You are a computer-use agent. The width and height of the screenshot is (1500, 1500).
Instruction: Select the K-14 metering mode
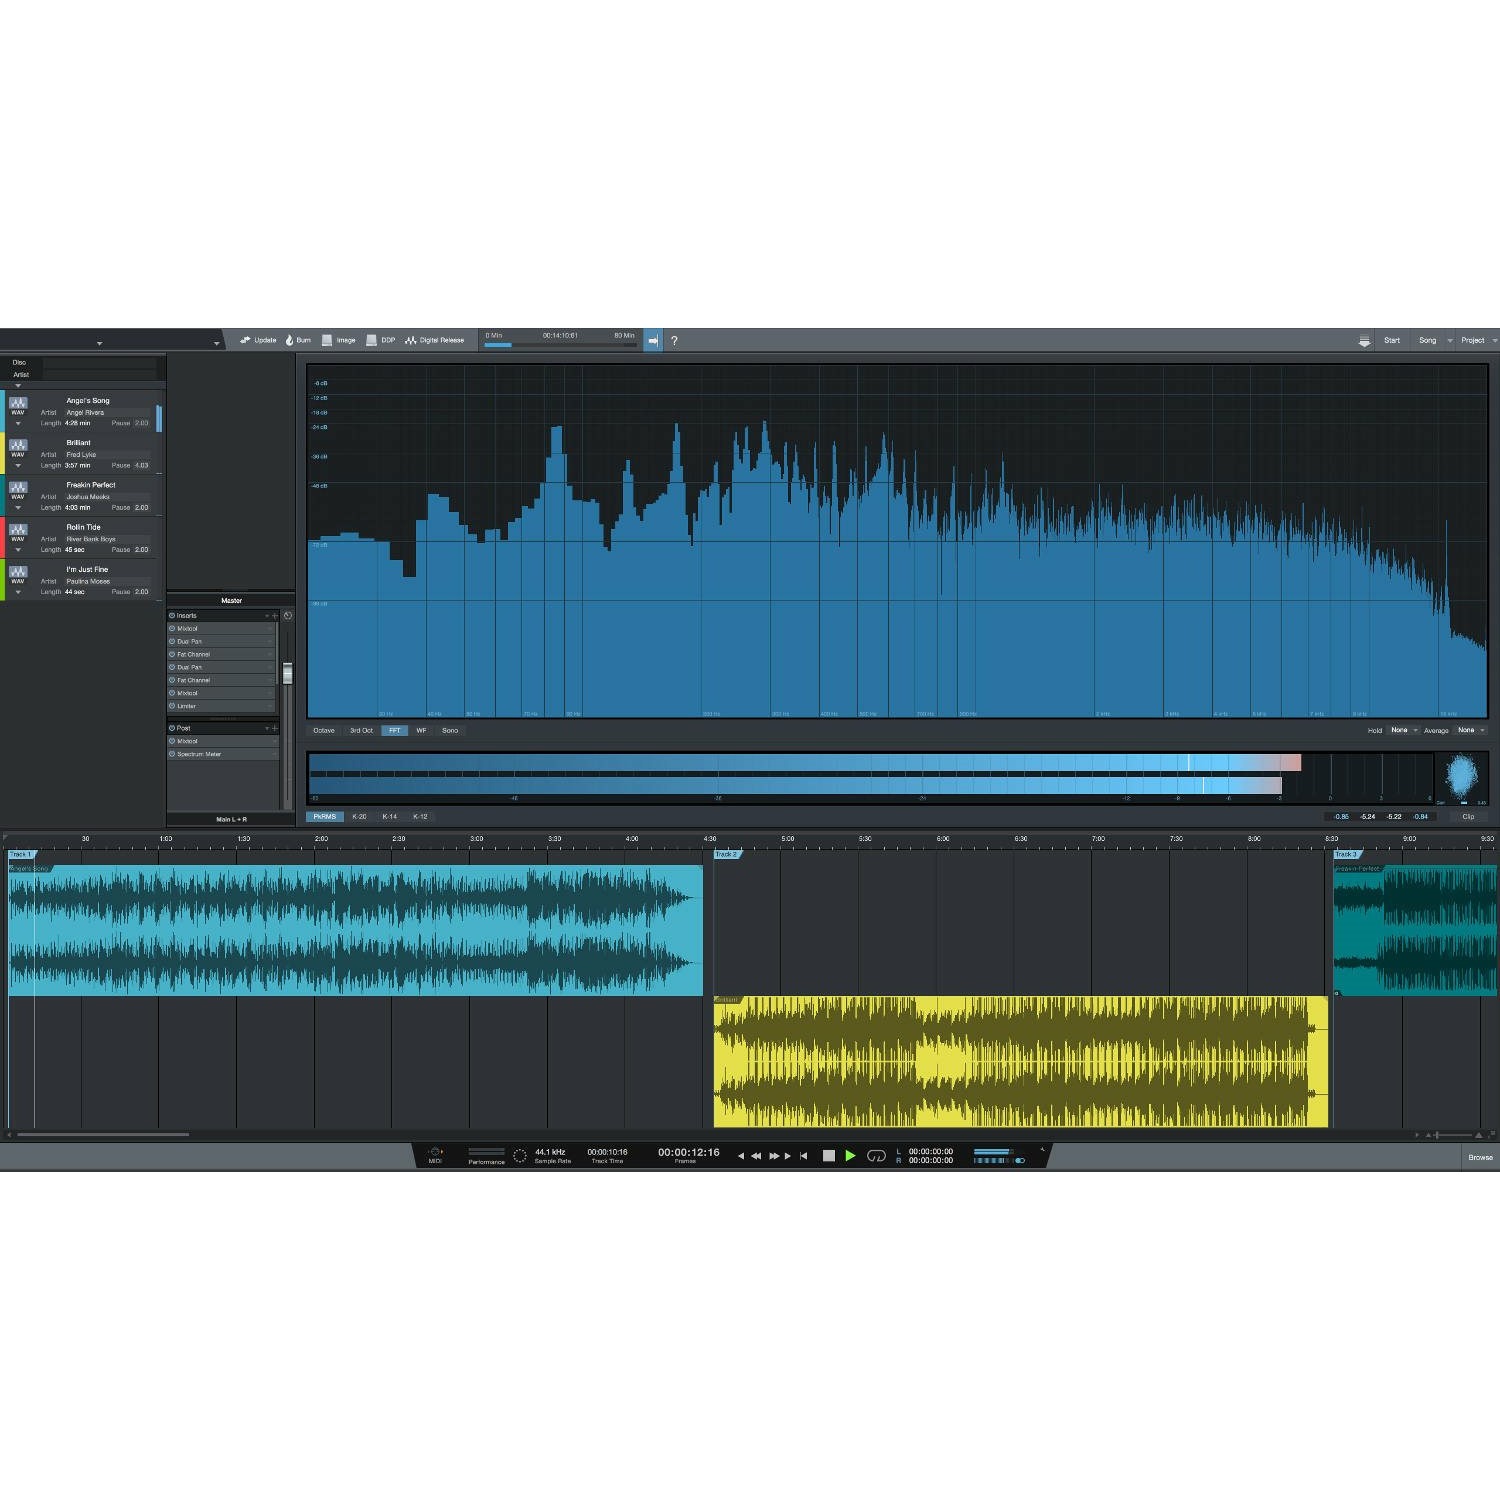click(x=389, y=817)
